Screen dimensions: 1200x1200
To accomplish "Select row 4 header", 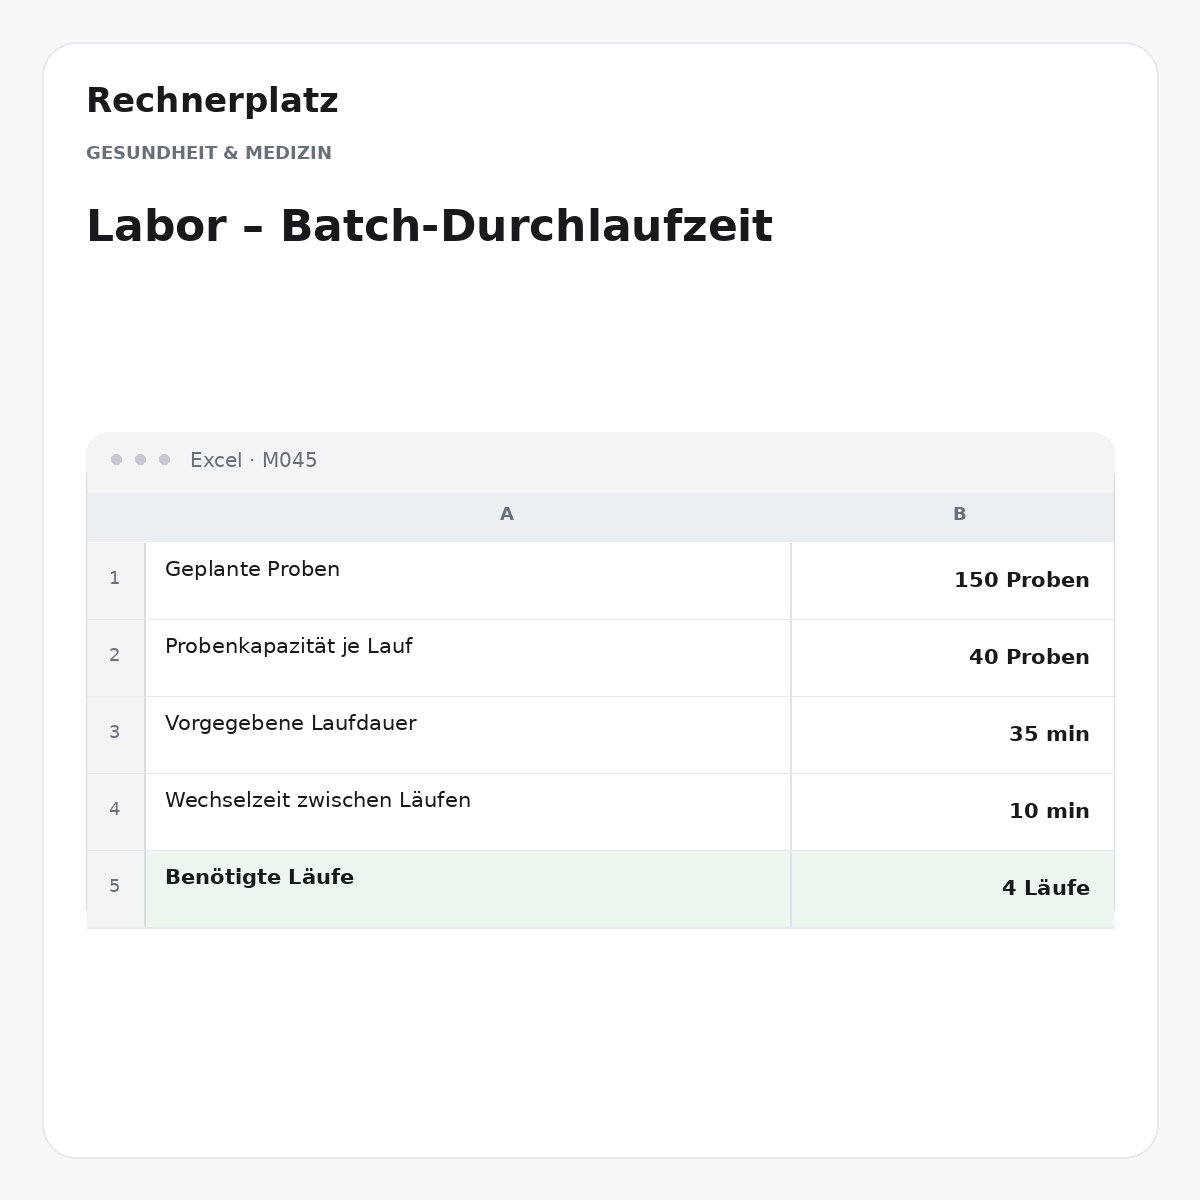I will click(116, 811).
